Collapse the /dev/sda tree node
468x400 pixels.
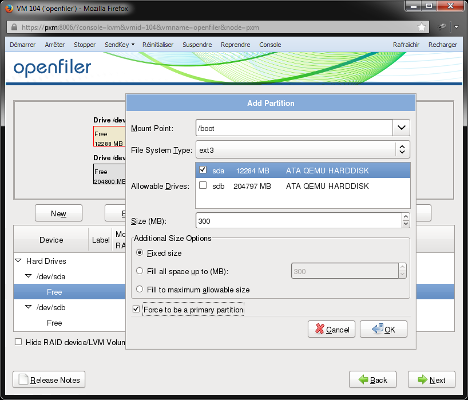[28, 276]
